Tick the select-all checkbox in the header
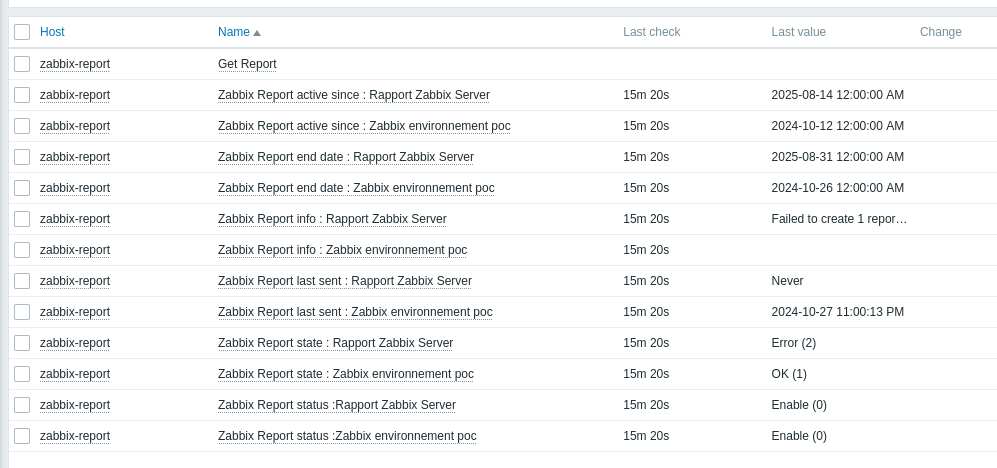Image resolution: width=997 pixels, height=468 pixels. coord(22,32)
